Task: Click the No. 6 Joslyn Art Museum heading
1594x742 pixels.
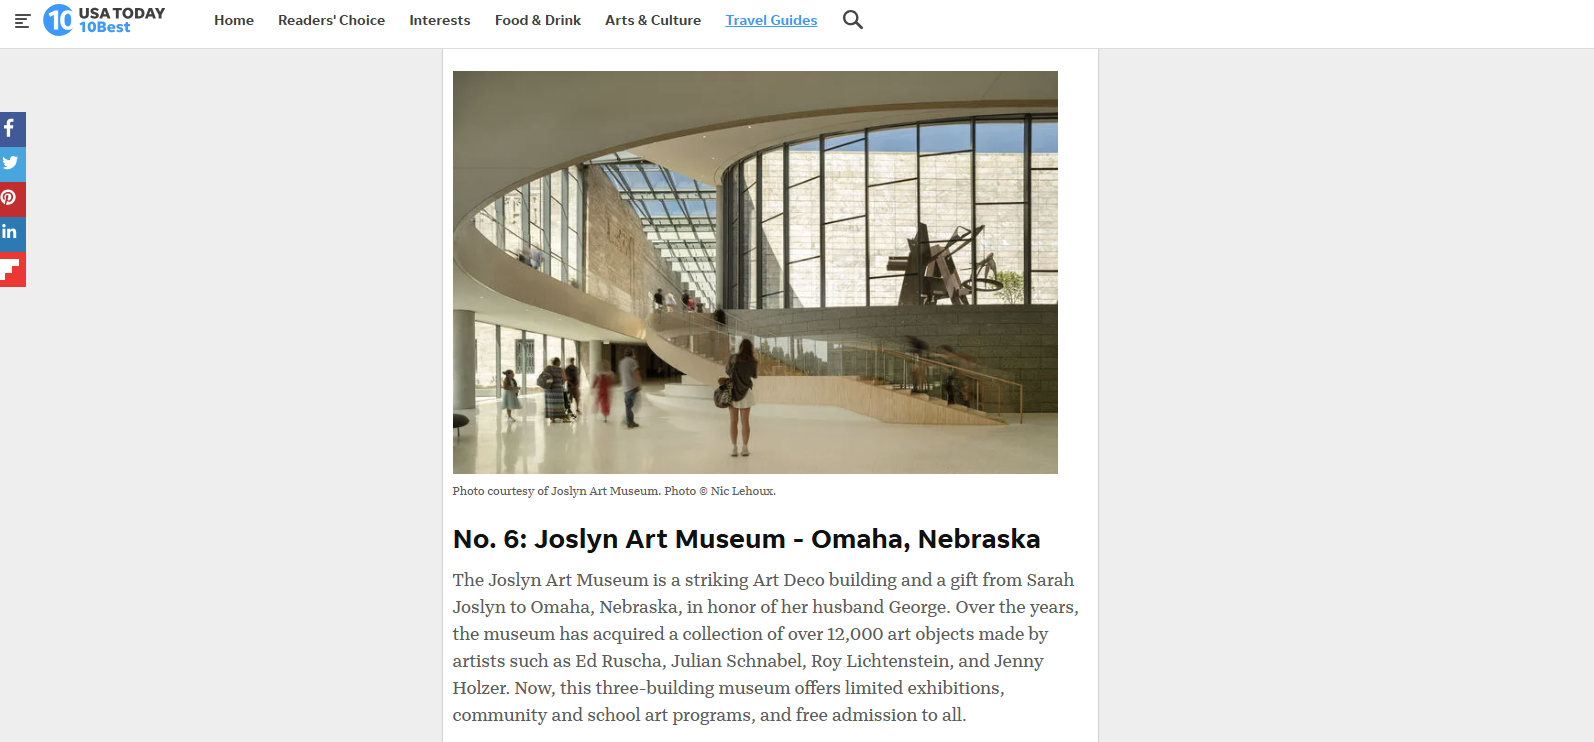Action: click(x=746, y=539)
